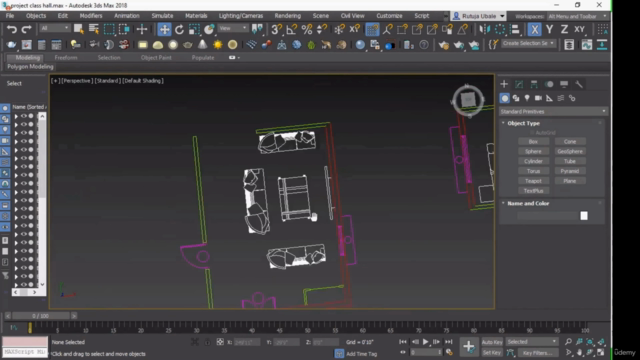Screen dimensions: 640x360
Task: Toggle Percent Snap
Action: click(307, 29)
